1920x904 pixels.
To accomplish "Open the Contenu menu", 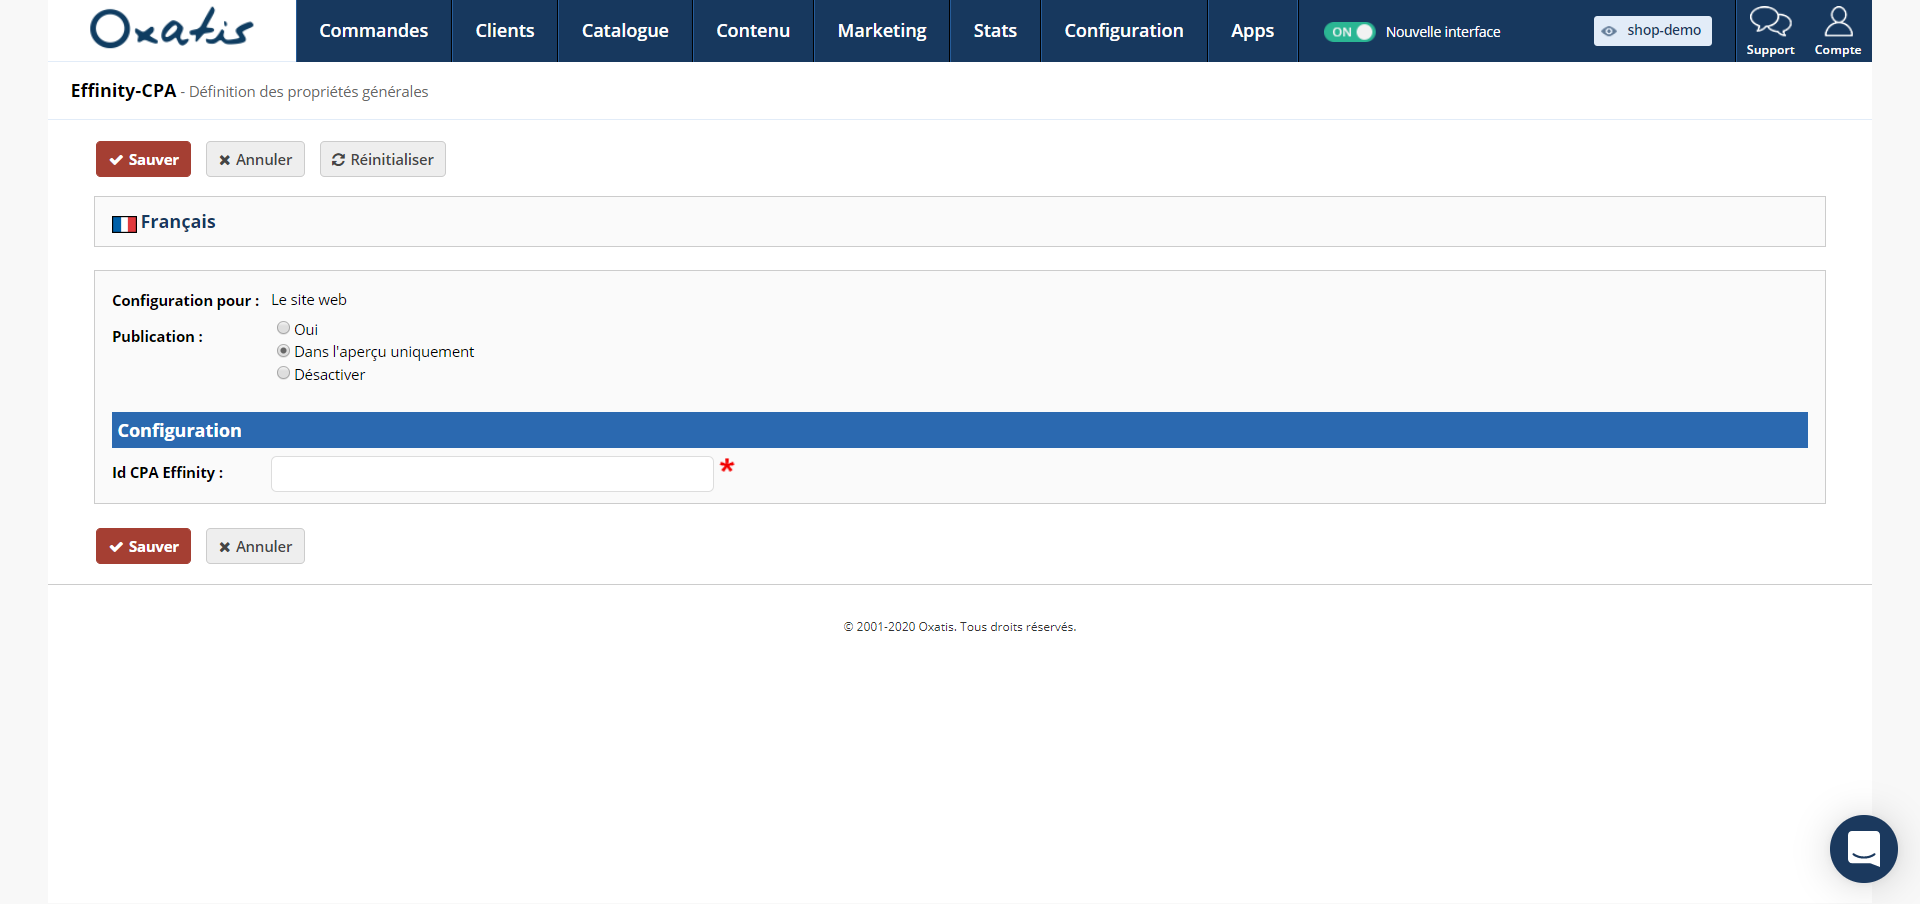I will [753, 31].
